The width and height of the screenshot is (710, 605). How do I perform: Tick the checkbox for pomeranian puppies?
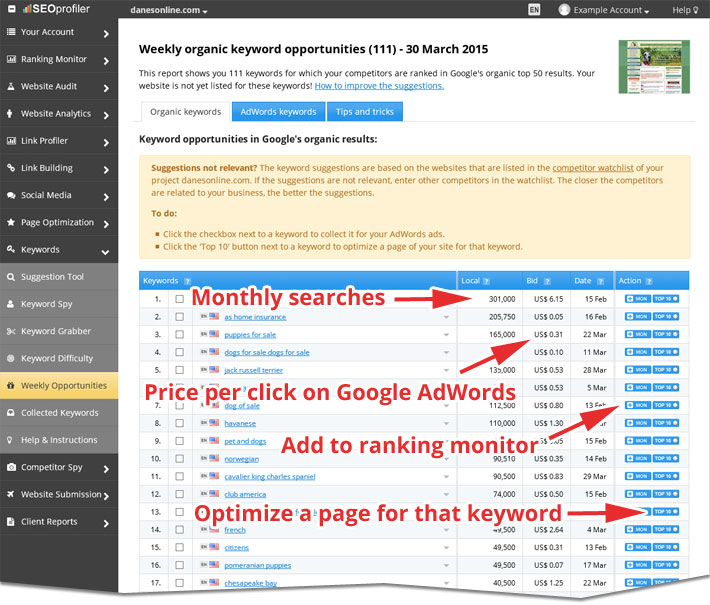pos(180,565)
